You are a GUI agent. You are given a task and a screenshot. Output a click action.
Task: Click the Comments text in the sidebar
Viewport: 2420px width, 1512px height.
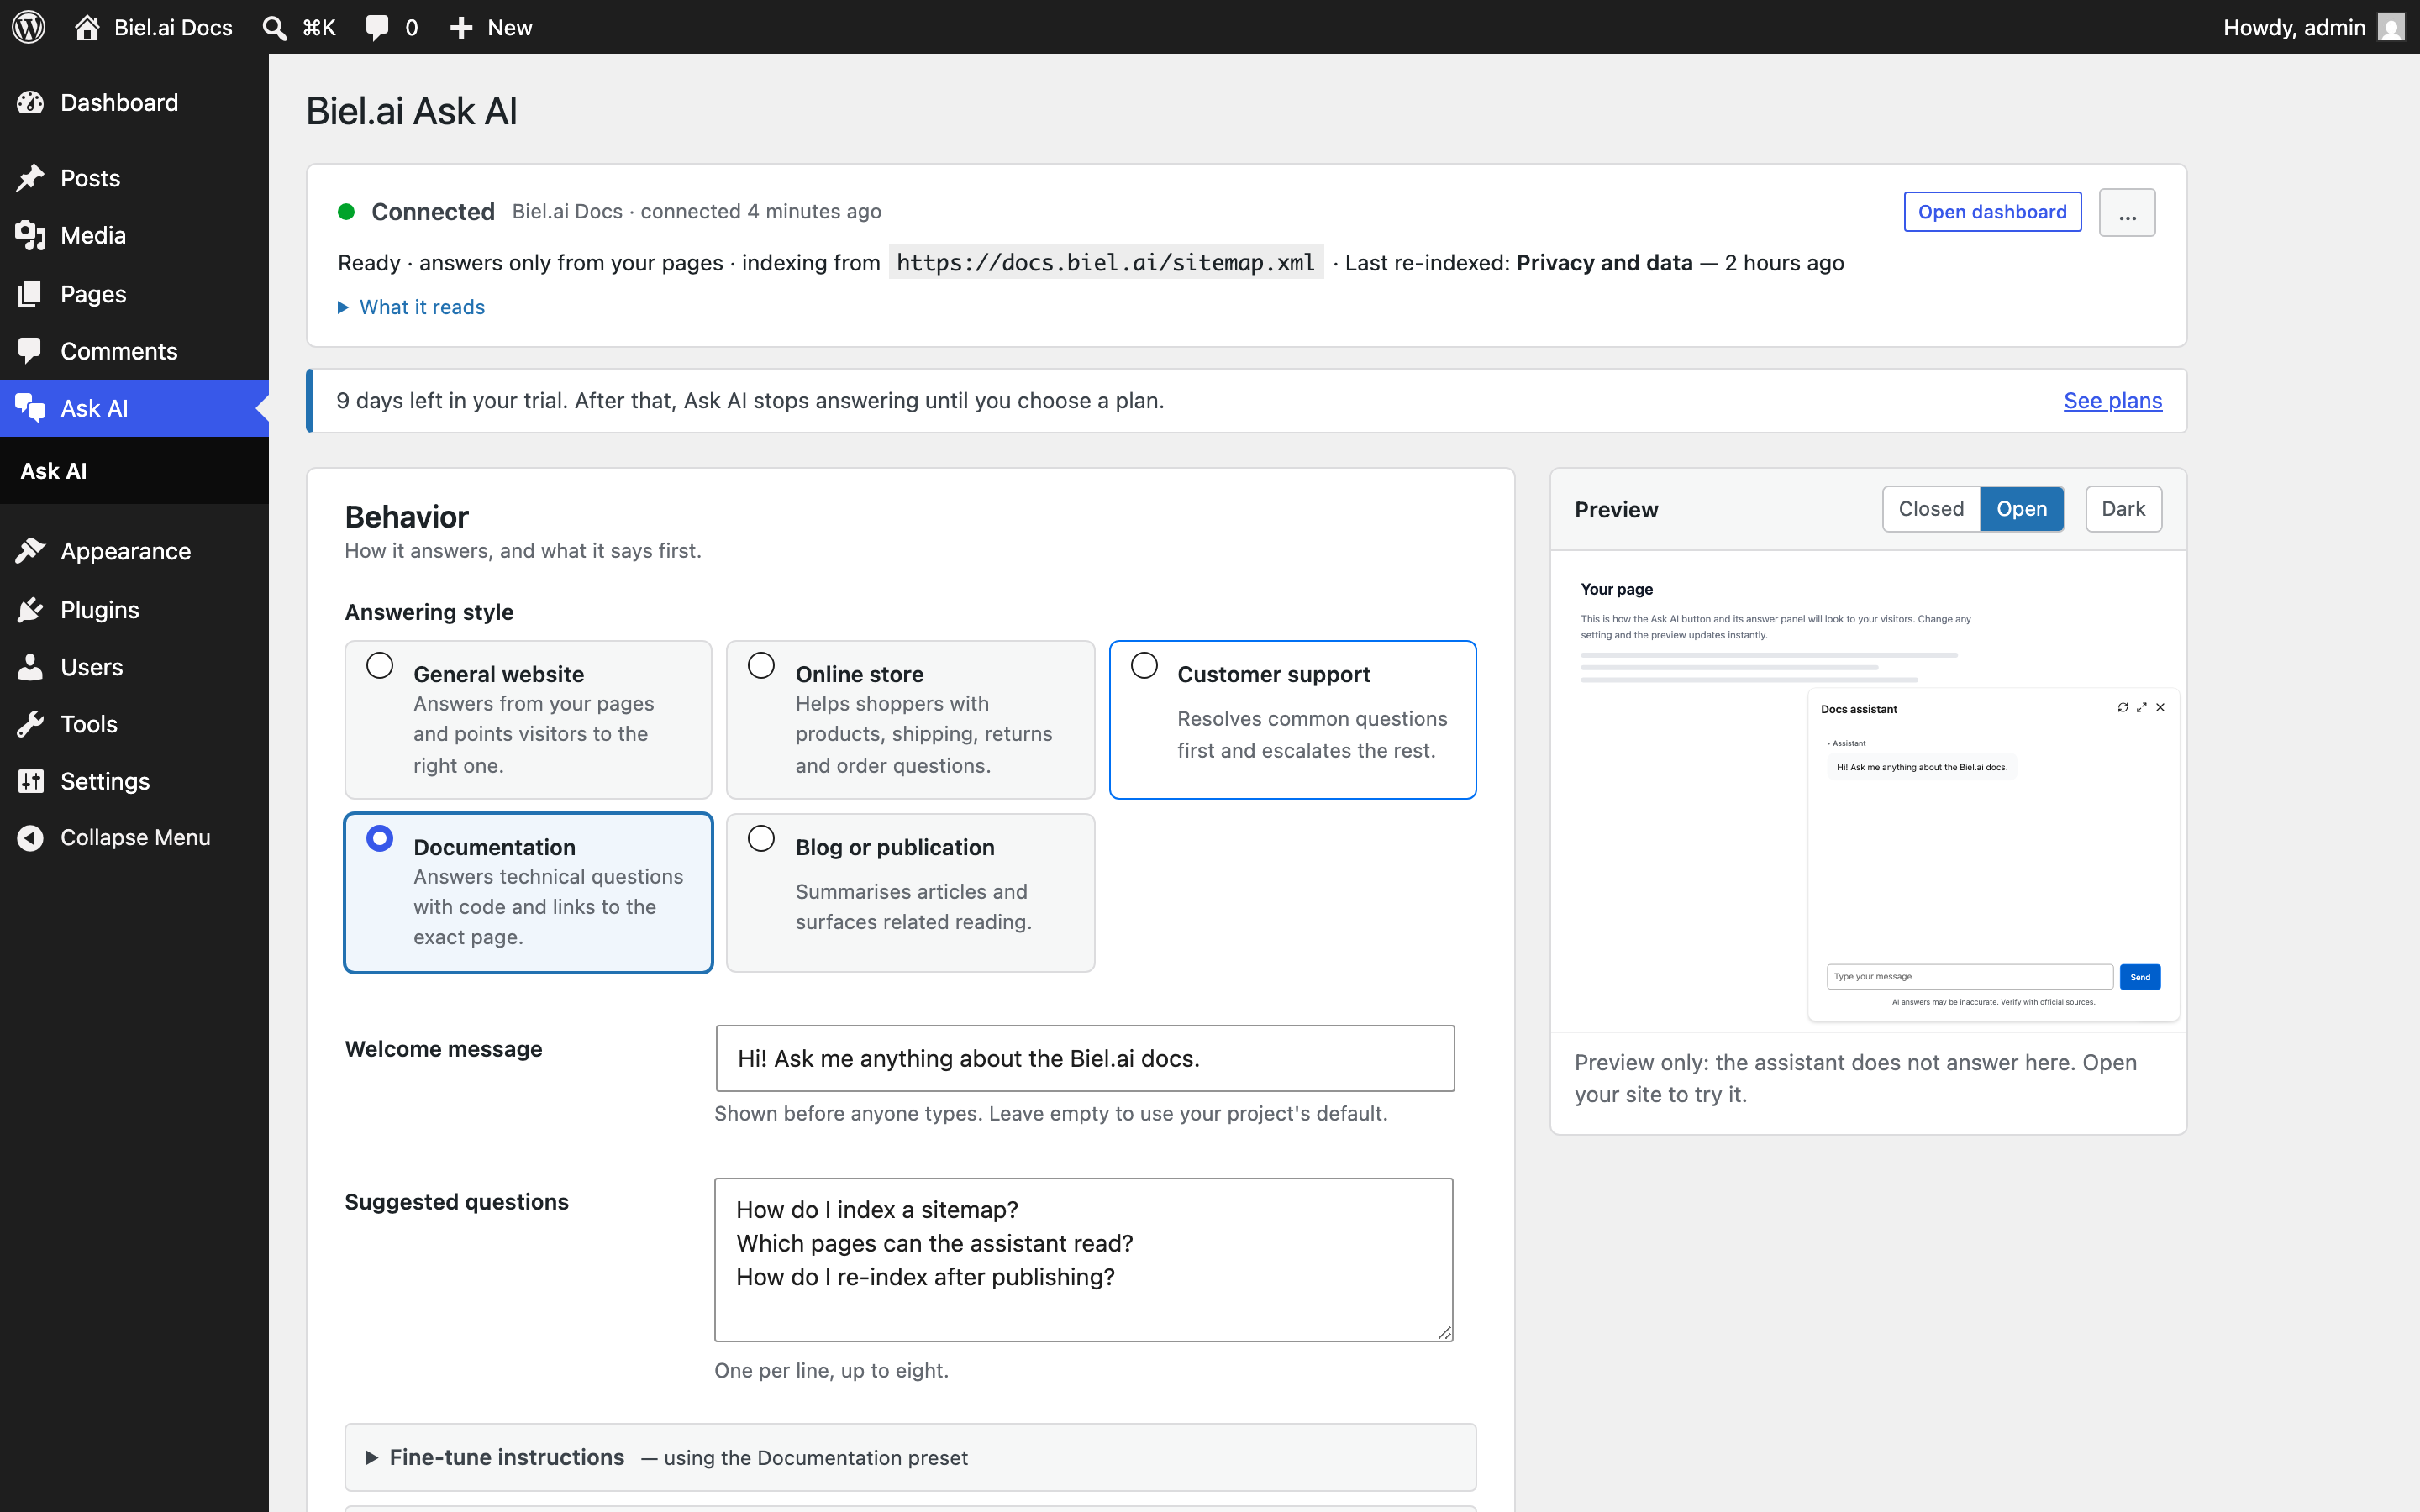pos(119,350)
